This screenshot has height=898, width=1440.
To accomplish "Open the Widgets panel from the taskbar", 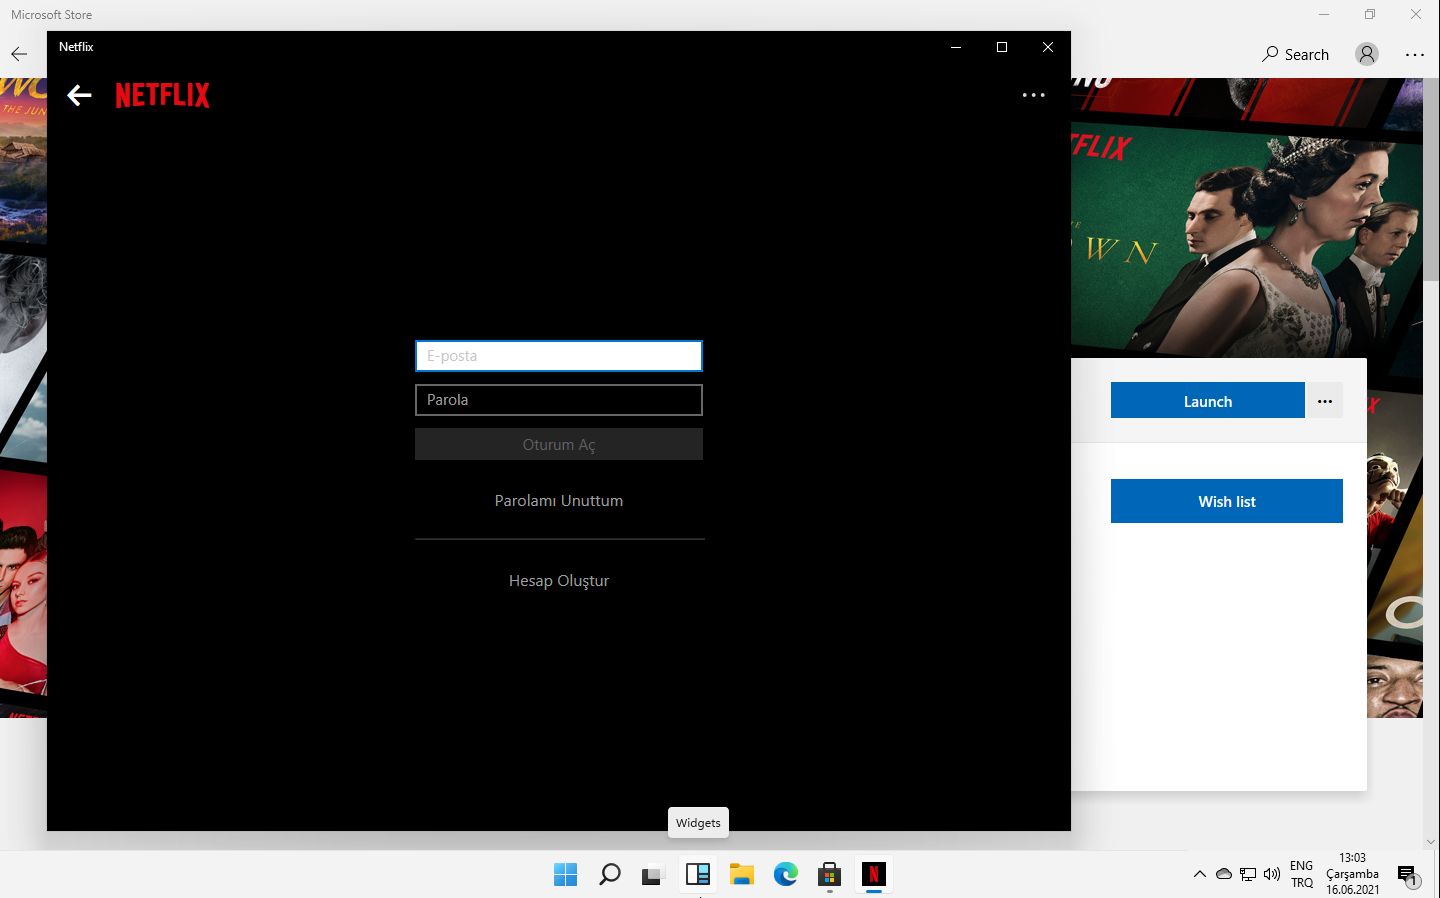I will tap(698, 874).
